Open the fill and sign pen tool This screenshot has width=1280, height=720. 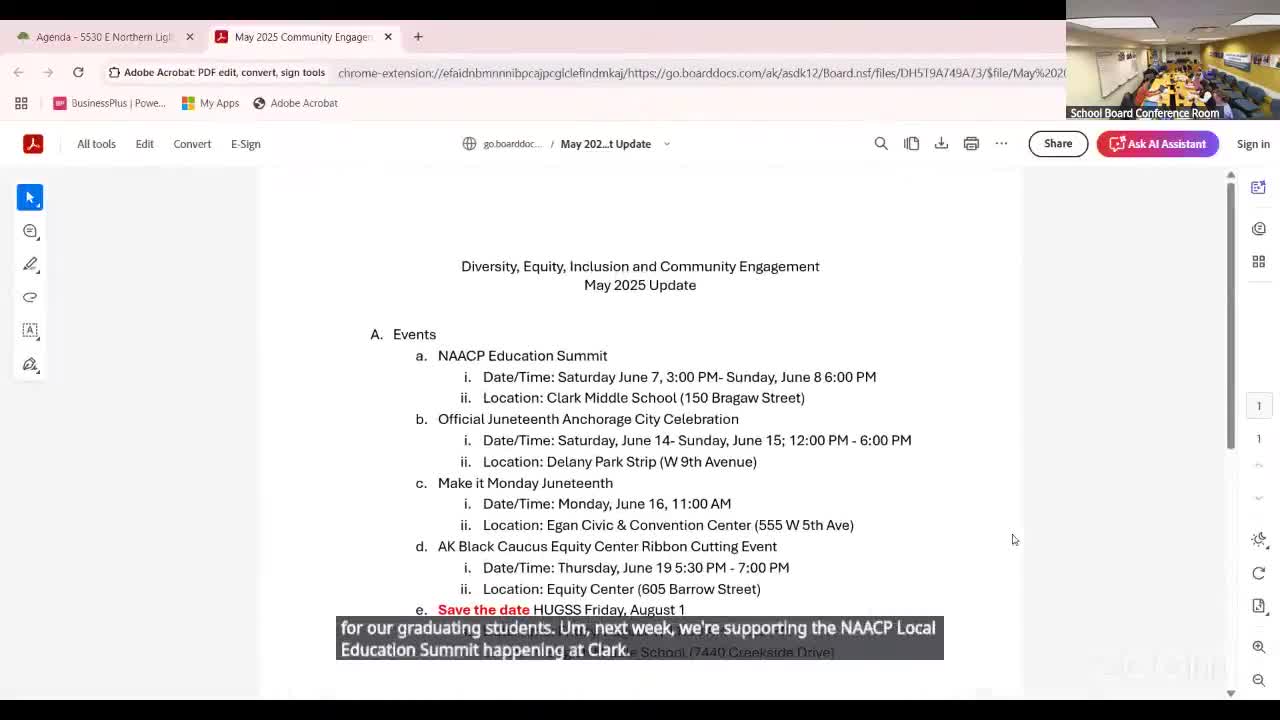(30, 364)
